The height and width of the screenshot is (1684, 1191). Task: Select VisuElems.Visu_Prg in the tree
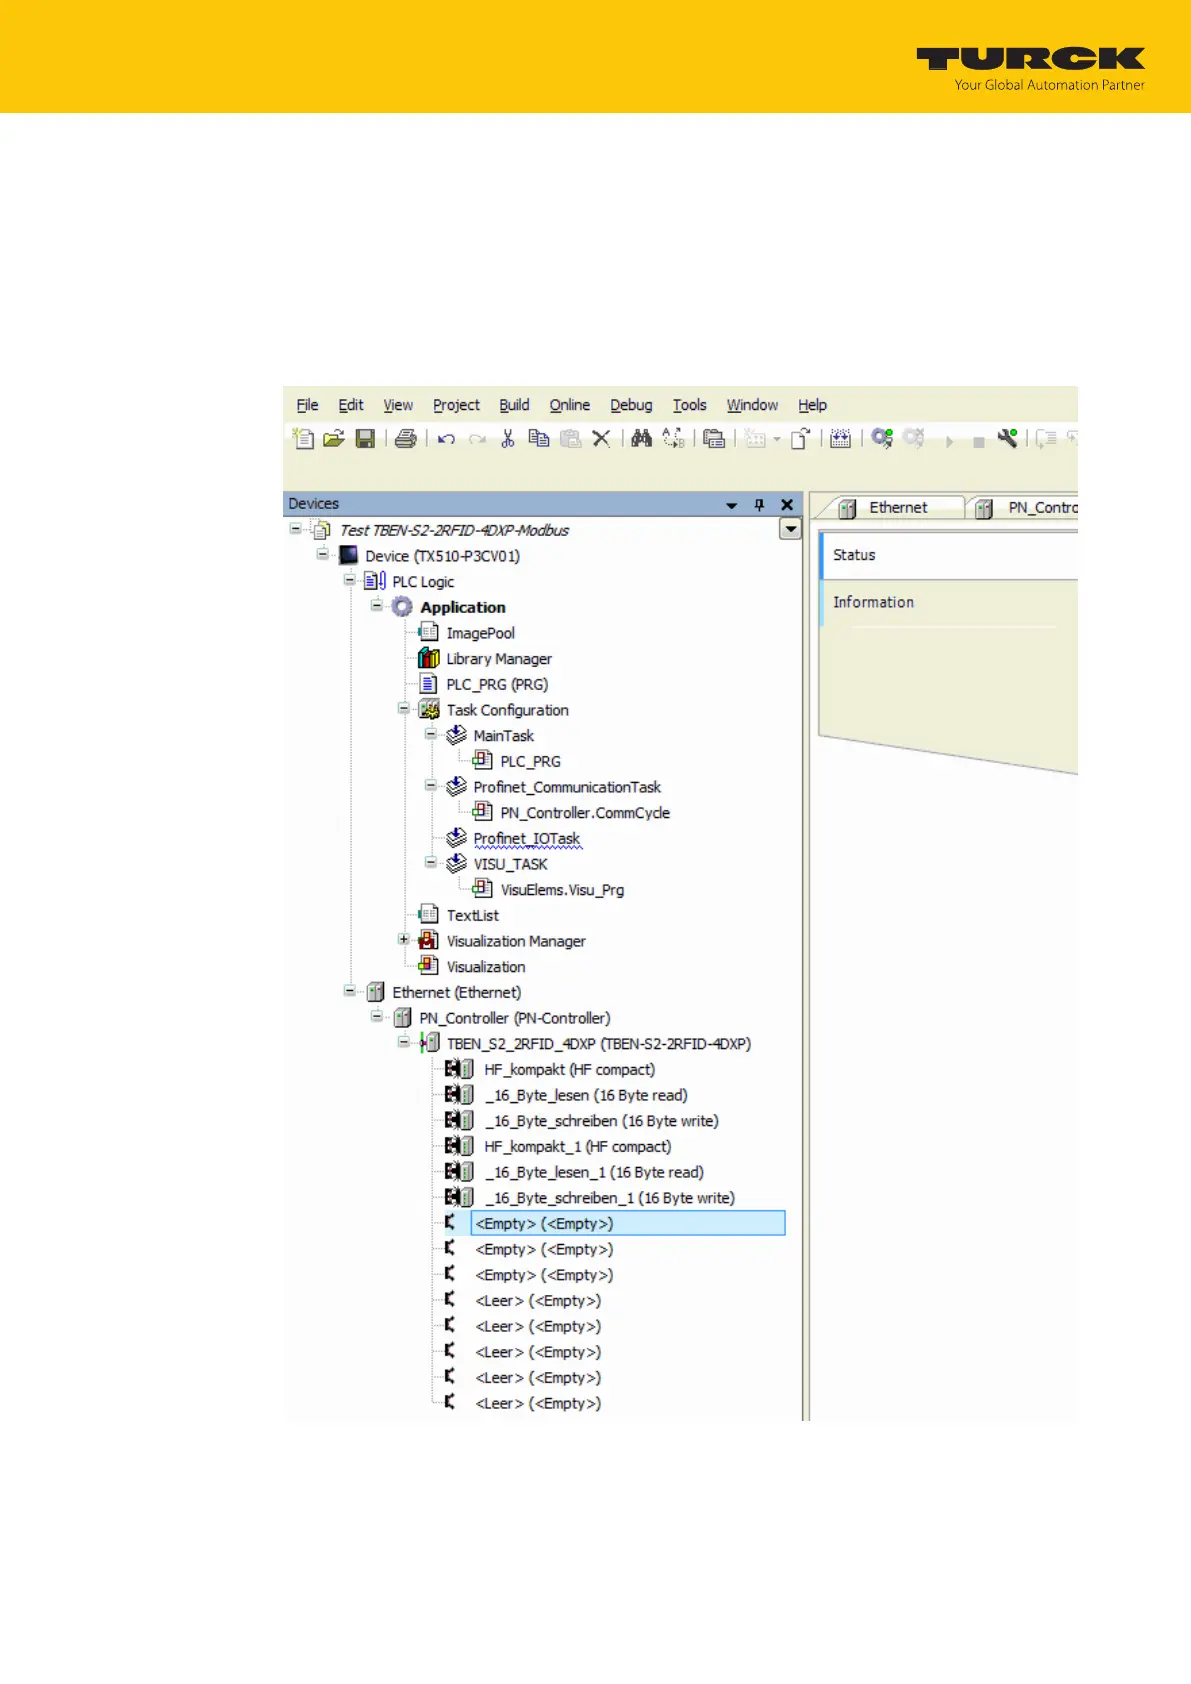[x=562, y=890]
